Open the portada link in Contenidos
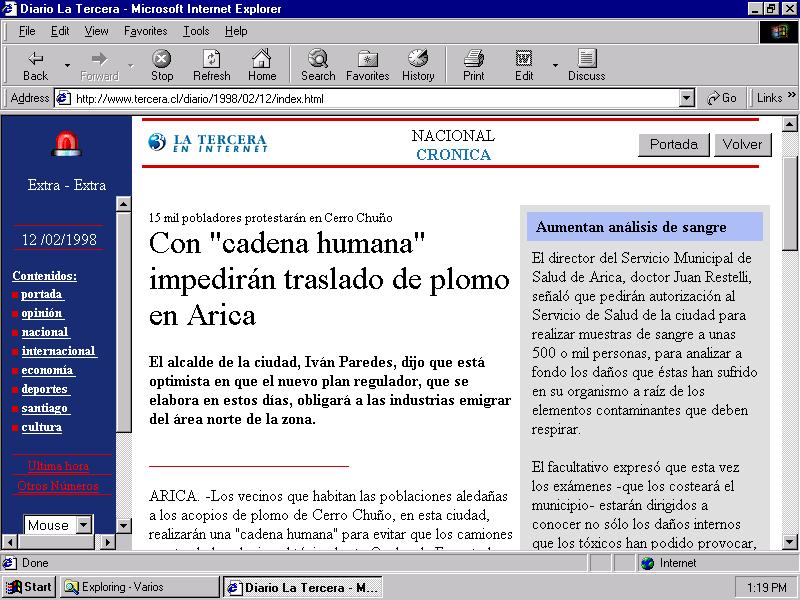This screenshot has width=800, height=600. pyautogui.click(x=42, y=294)
